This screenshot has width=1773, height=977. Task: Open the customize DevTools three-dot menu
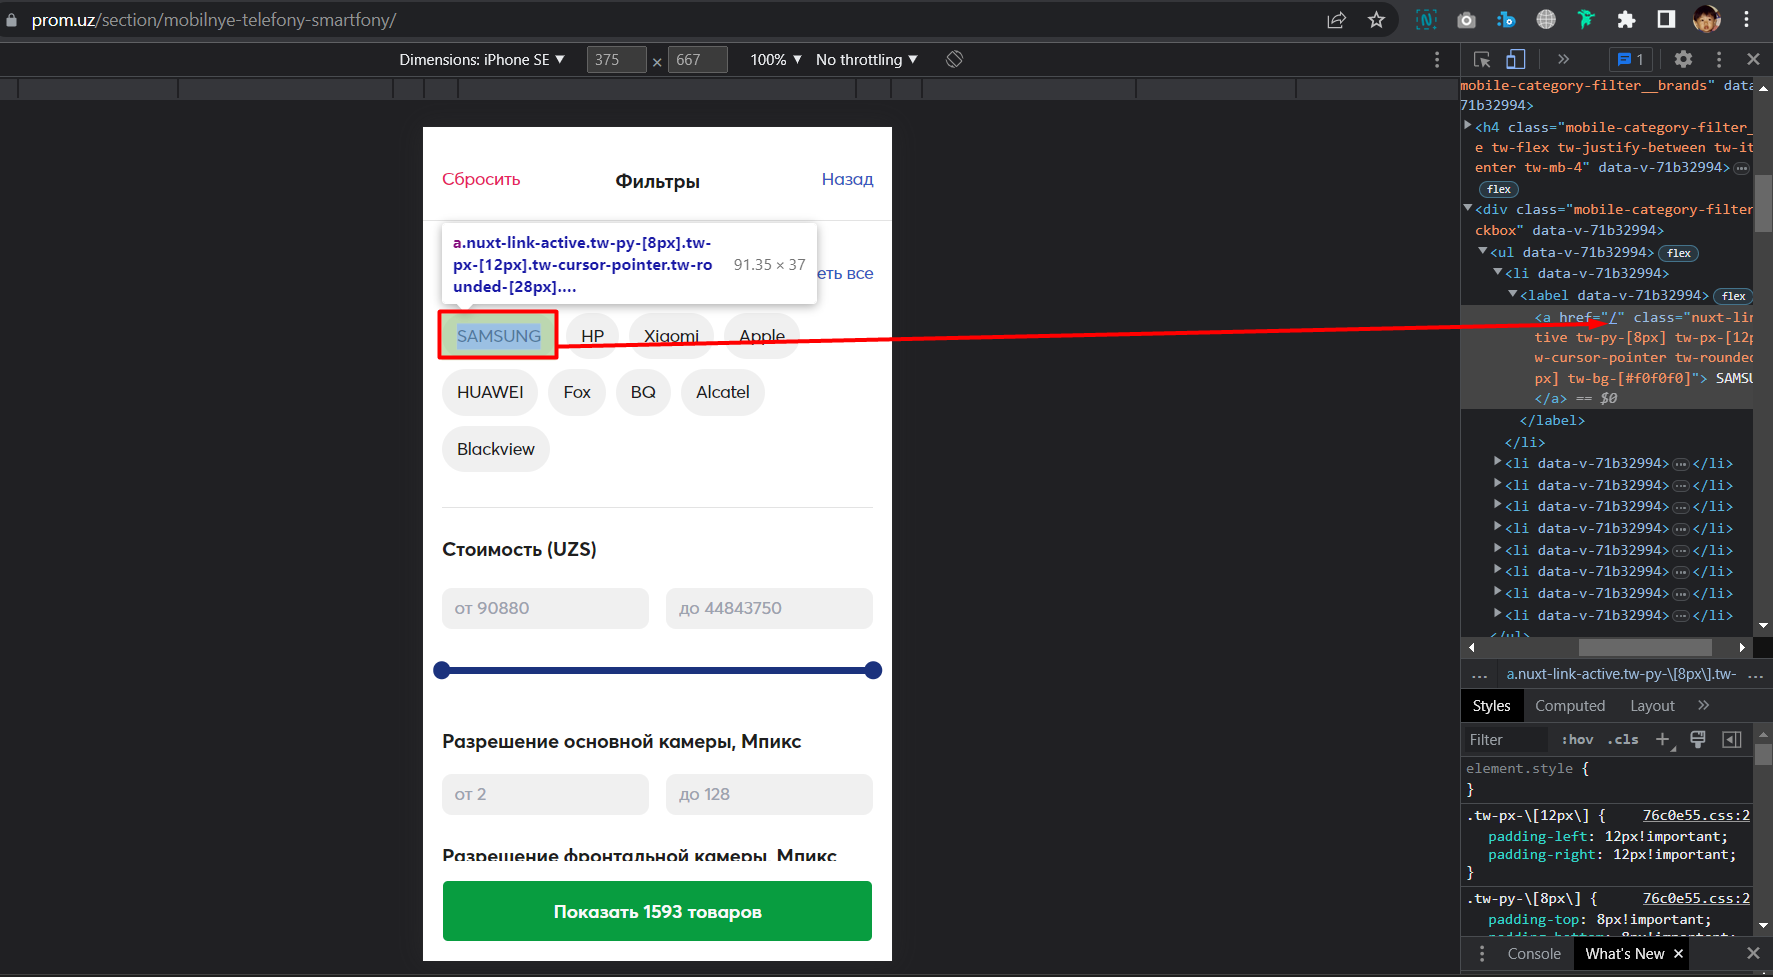click(x=1719, y=60)
